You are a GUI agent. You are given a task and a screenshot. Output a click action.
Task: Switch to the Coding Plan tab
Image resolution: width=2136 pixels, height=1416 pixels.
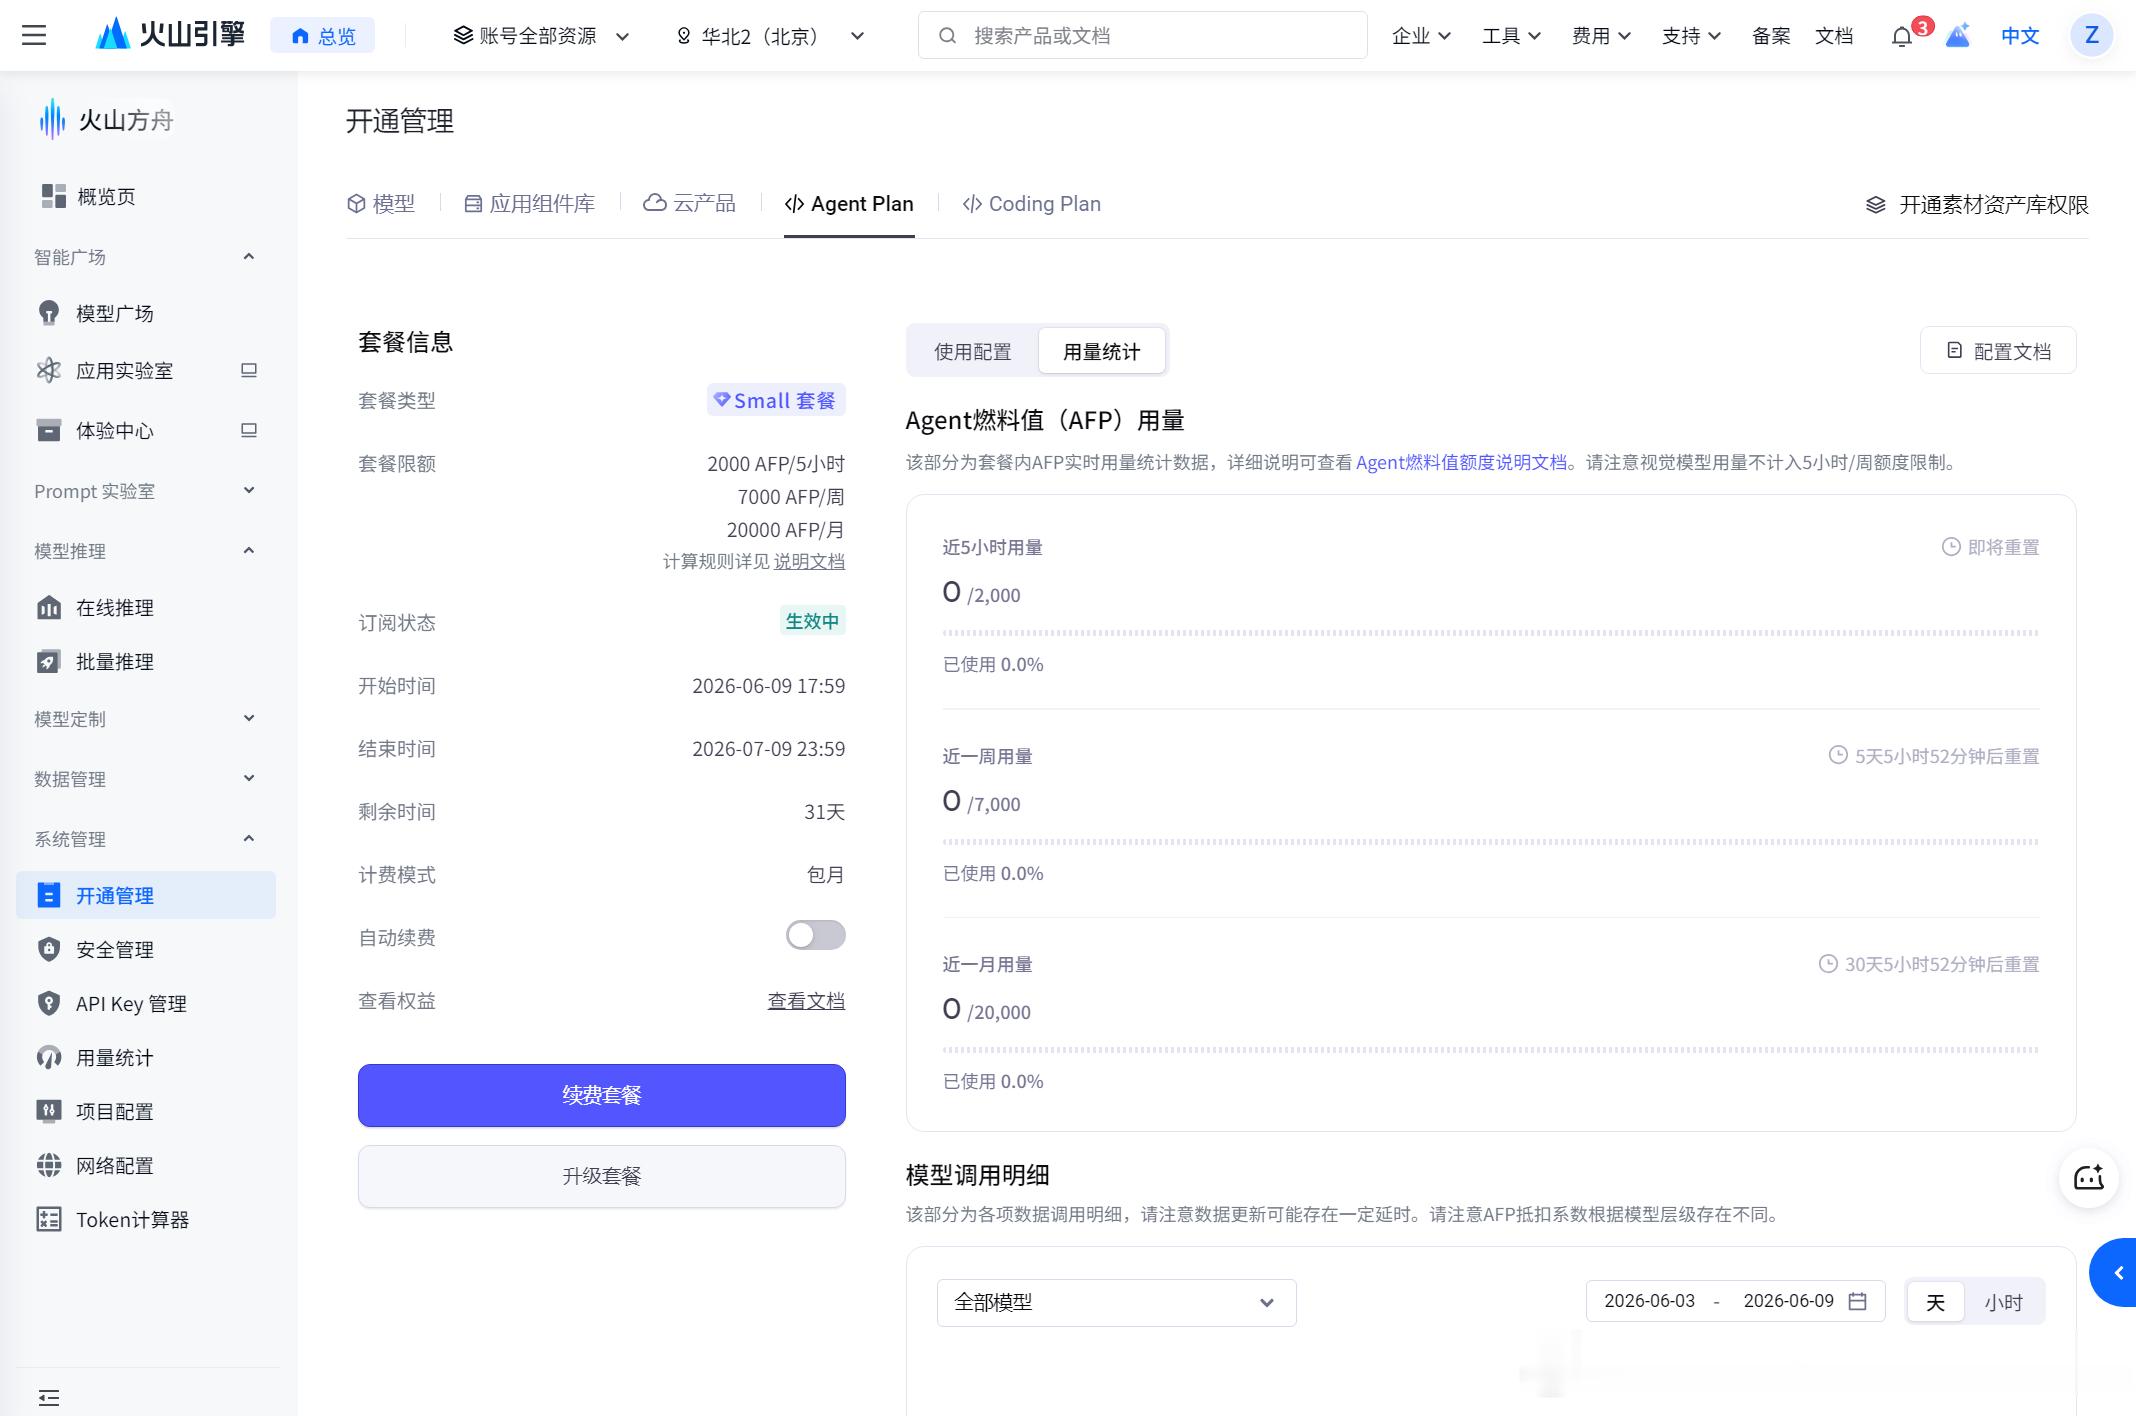tap(1032, 204)
